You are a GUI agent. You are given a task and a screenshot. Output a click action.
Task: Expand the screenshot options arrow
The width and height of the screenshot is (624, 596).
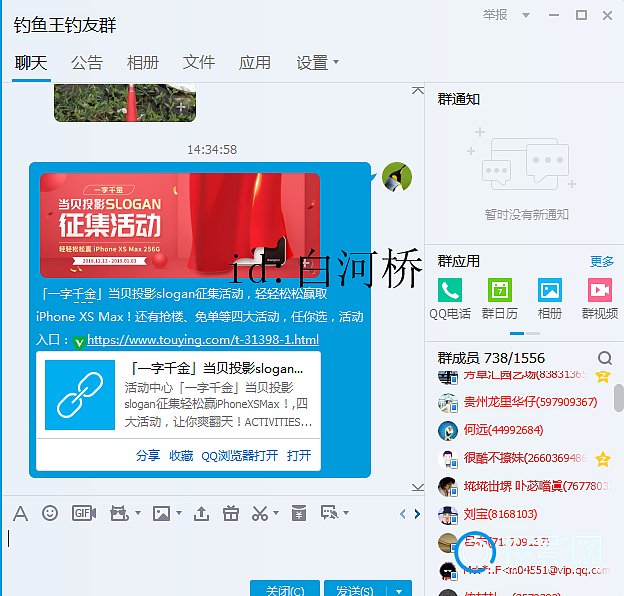(x=276, y=513)
